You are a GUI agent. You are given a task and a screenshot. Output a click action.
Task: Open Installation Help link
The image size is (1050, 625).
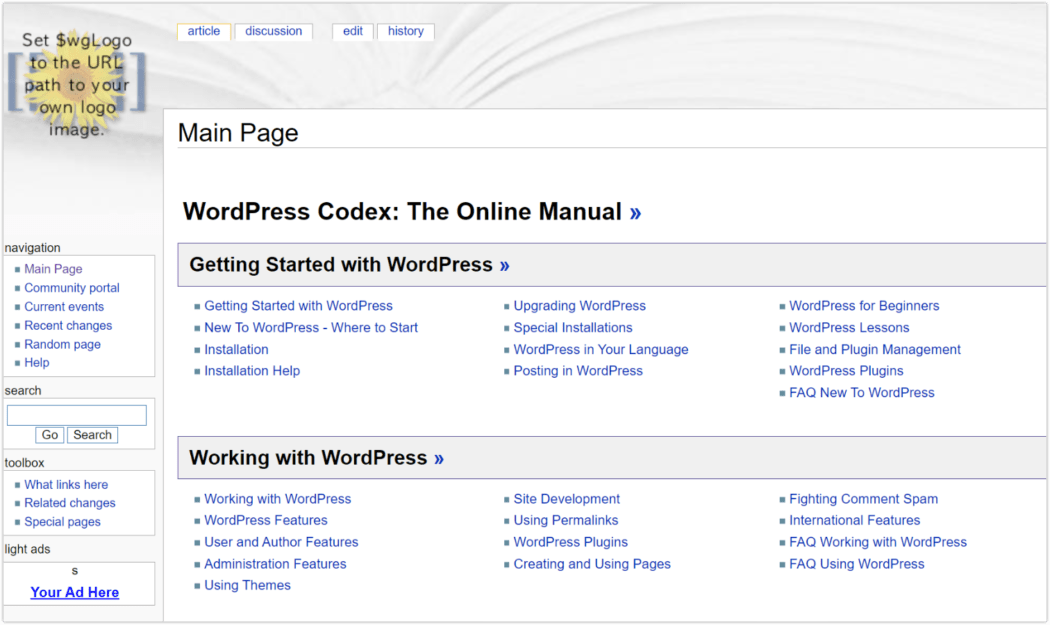tap(252, 370)
